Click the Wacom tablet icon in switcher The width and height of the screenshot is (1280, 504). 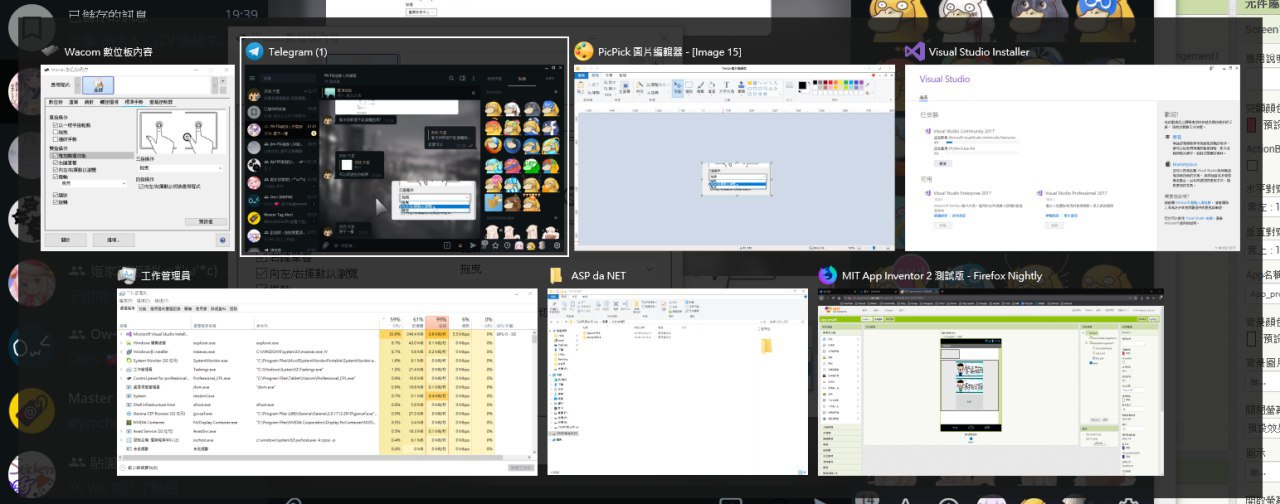(x=51, y=52)
